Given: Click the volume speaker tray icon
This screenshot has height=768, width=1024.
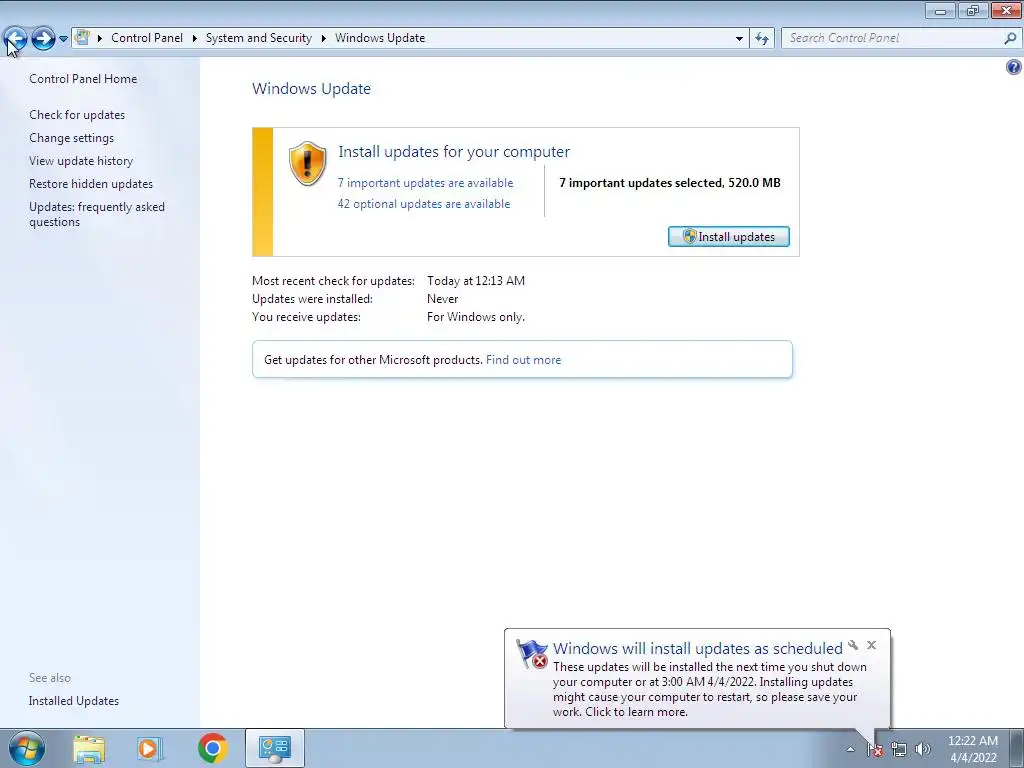Looking at the screenshot, I should tap(923, 749).
